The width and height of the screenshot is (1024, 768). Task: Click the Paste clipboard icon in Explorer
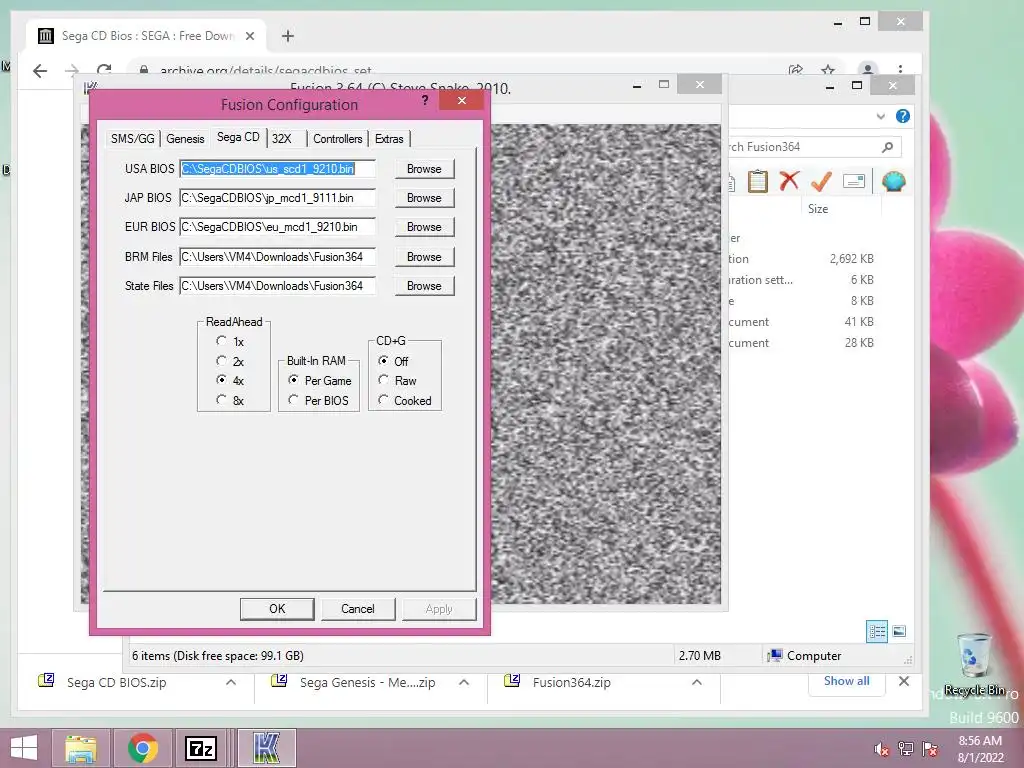click(x=758, y=181)
